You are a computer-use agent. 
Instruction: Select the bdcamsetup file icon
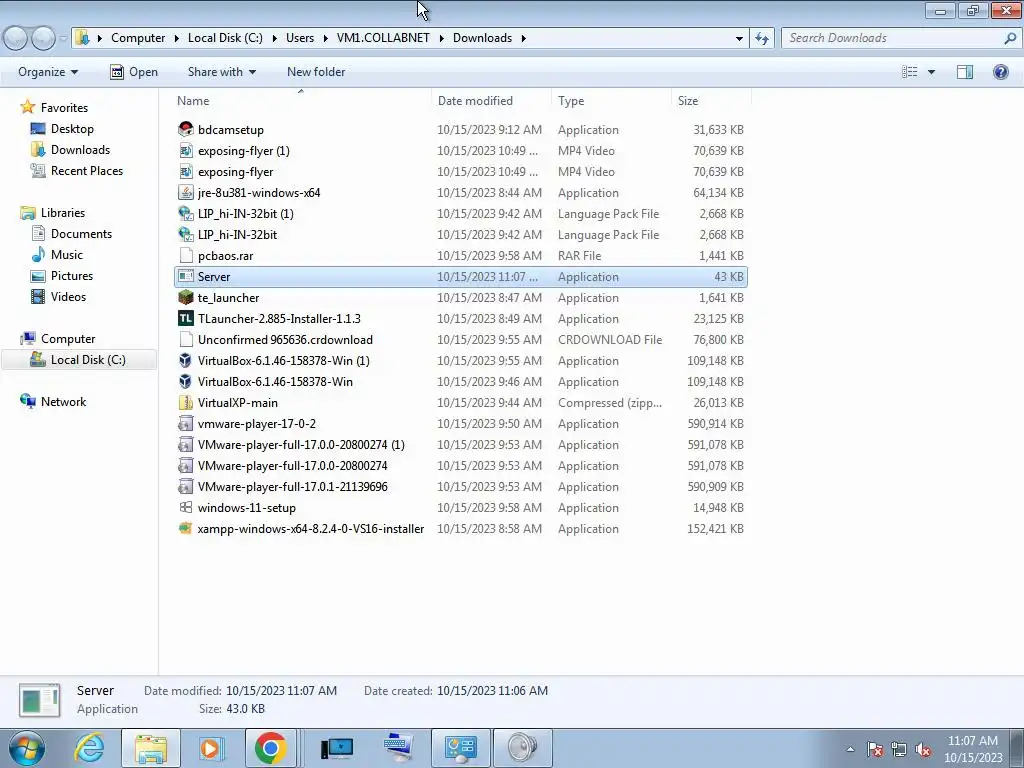[185, 129]
